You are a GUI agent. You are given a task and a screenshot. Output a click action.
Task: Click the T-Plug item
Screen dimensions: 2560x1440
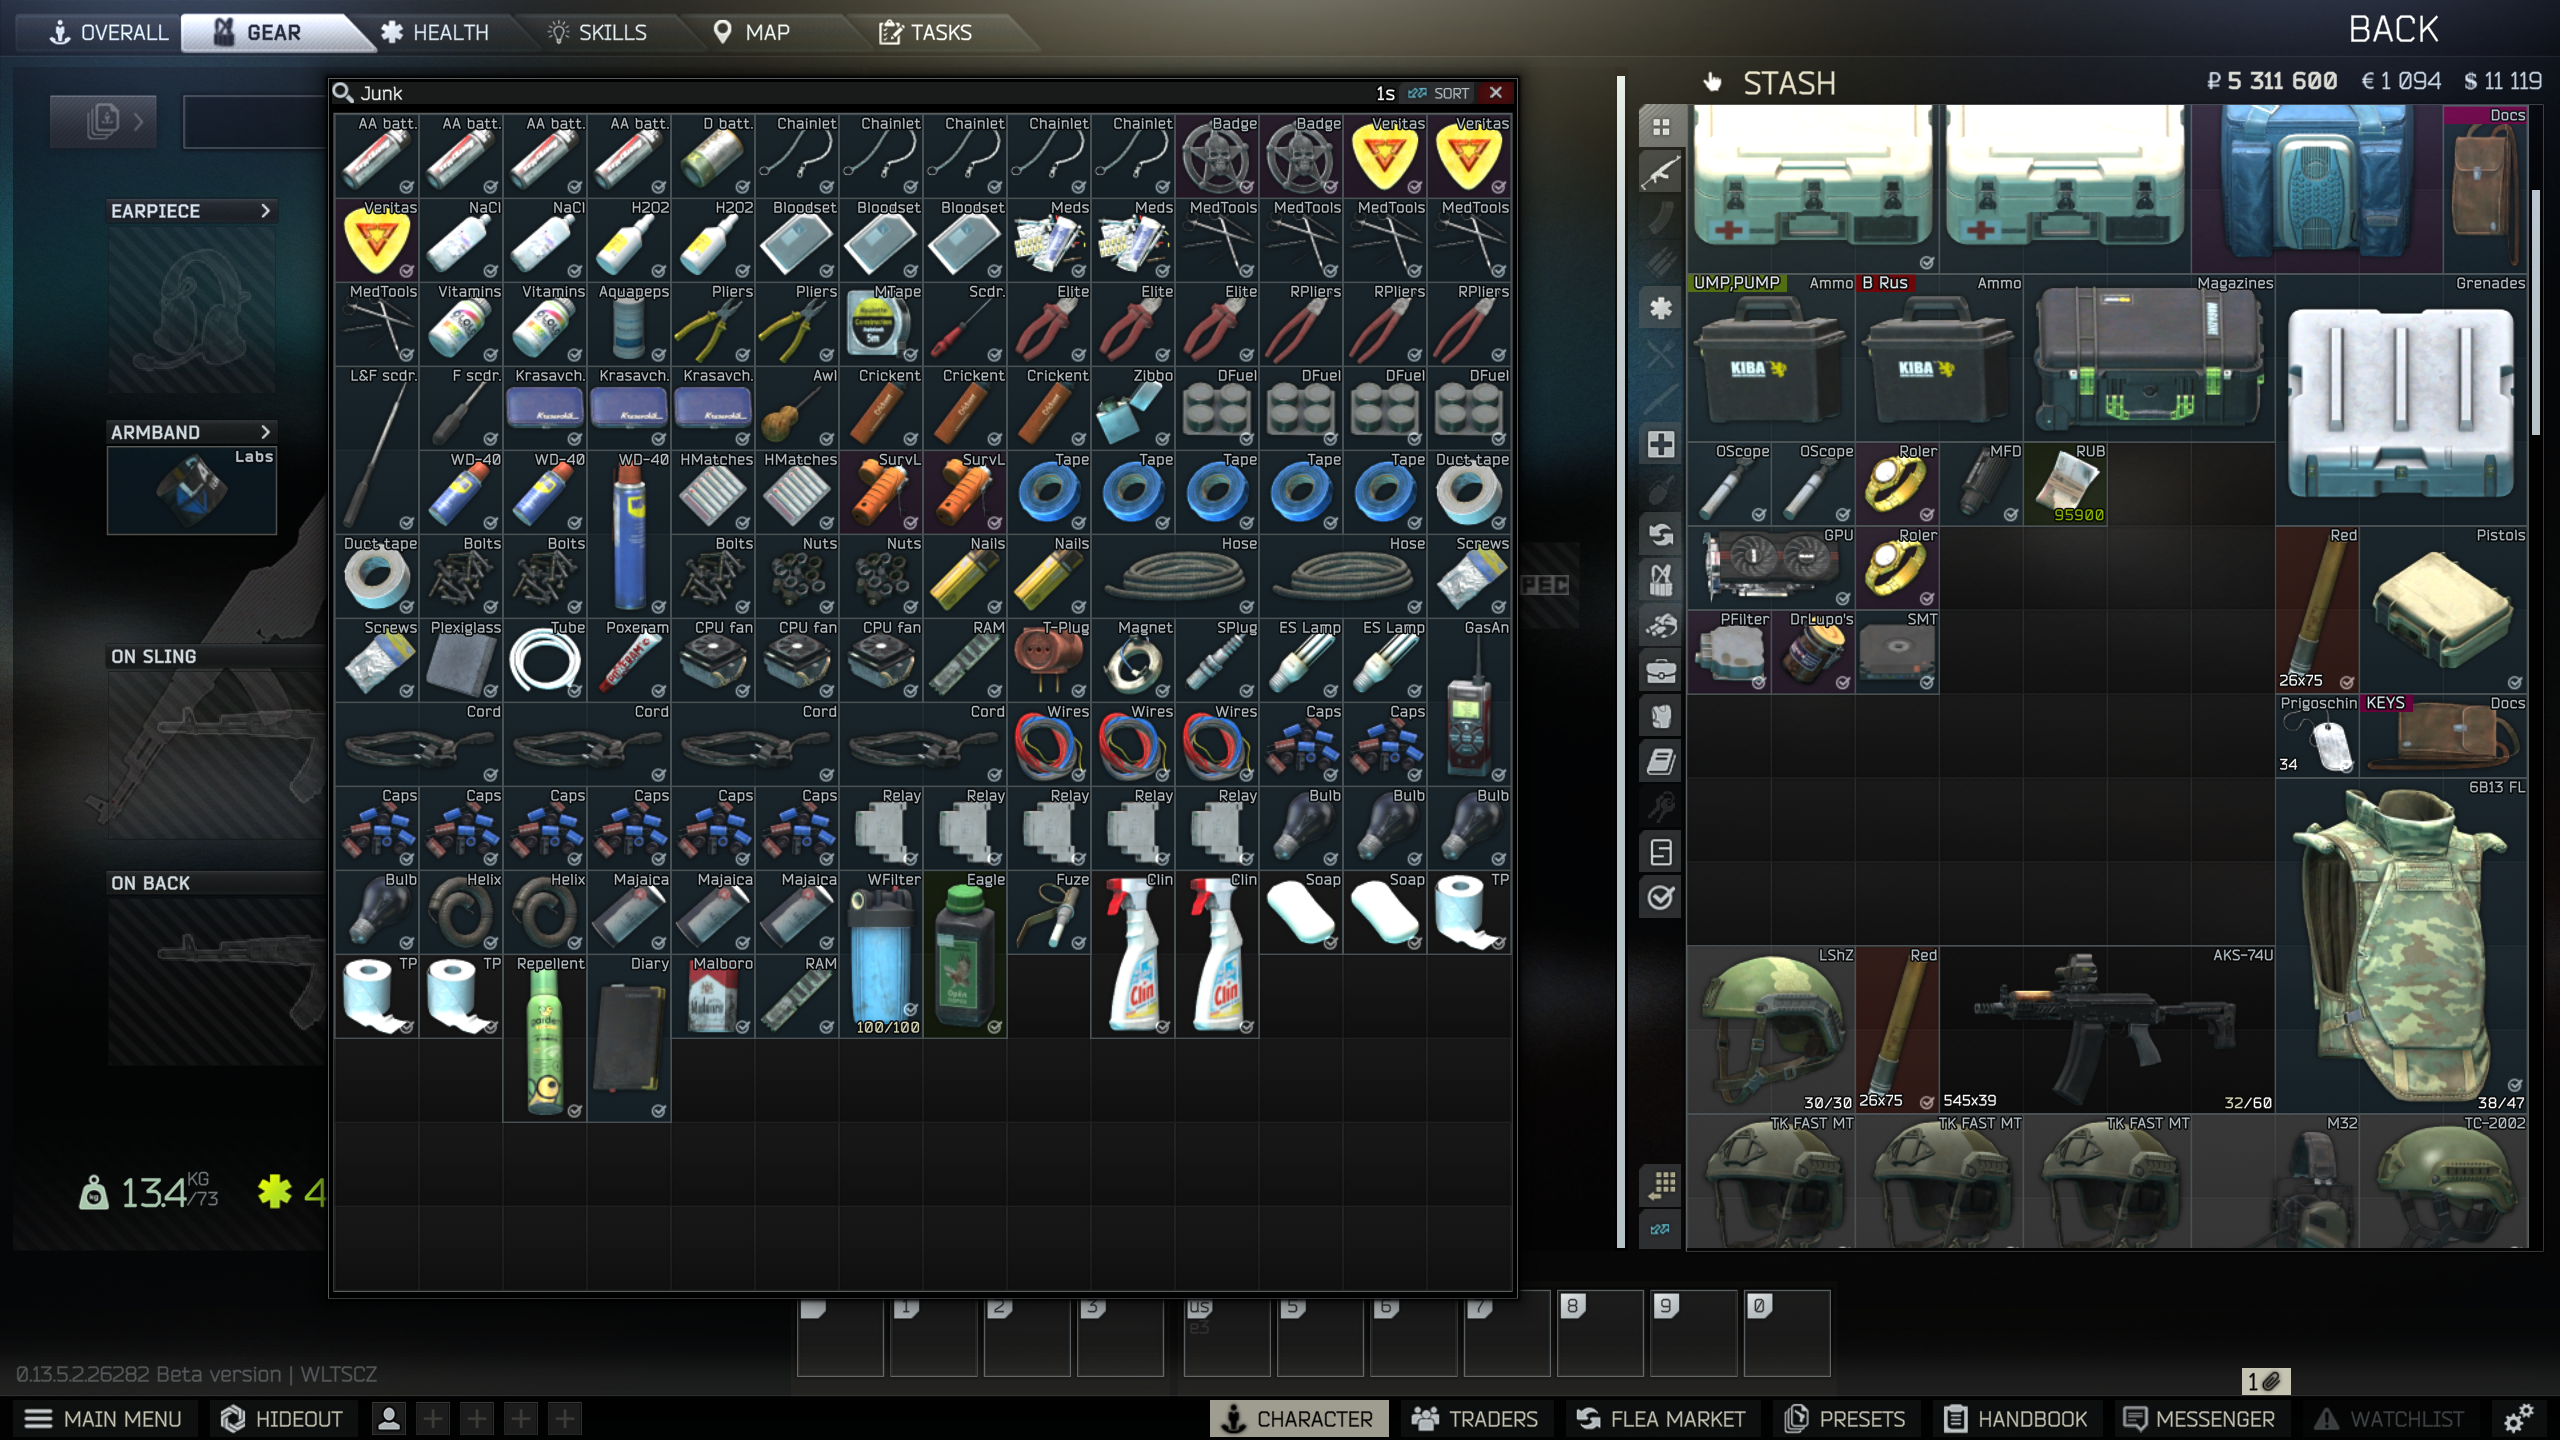[x=1049, y=660]
